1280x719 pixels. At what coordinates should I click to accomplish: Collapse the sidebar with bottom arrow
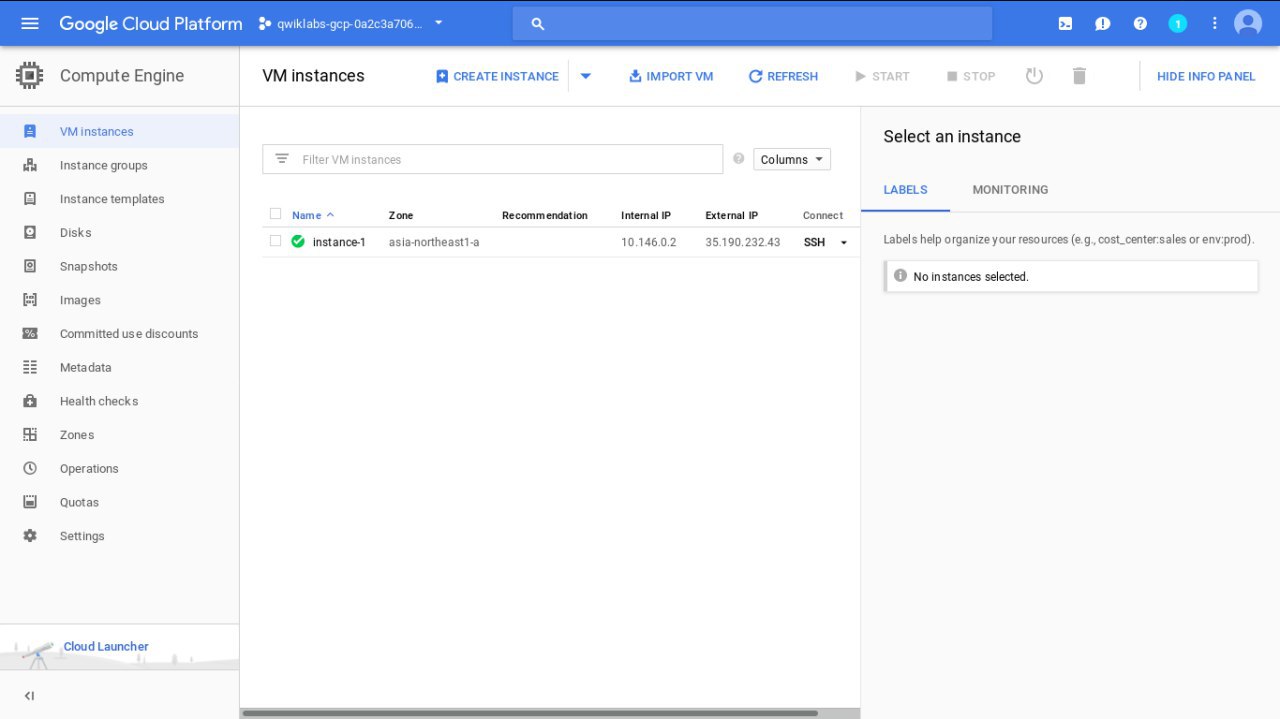[x=29, y=696]
